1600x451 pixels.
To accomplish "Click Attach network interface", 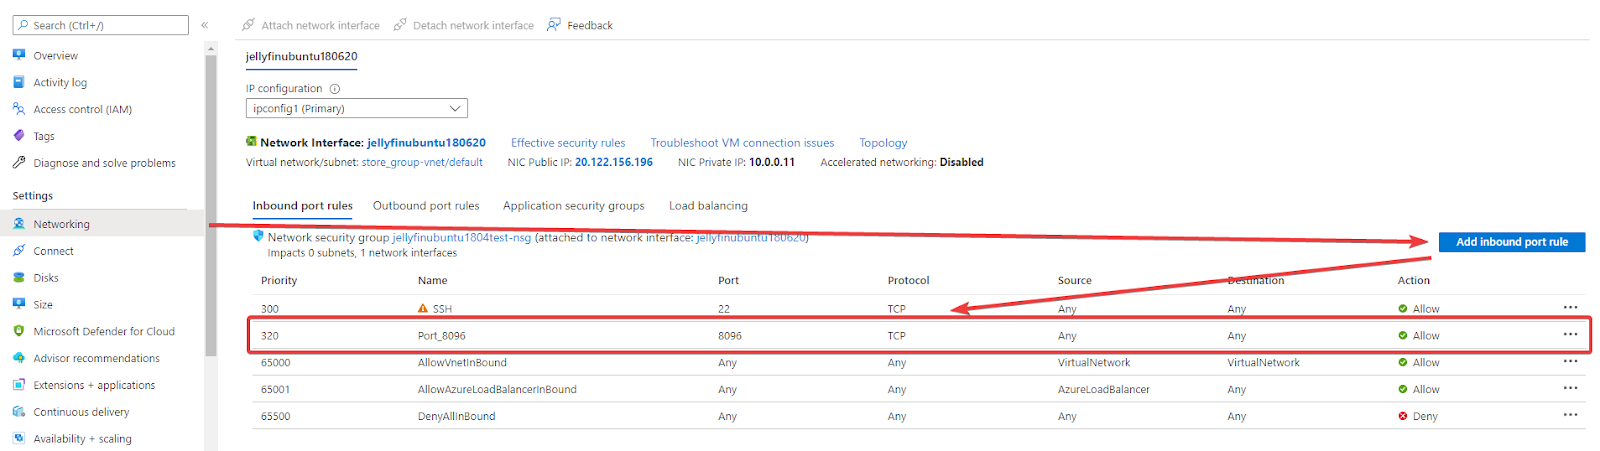I will [x=311, y=25].
